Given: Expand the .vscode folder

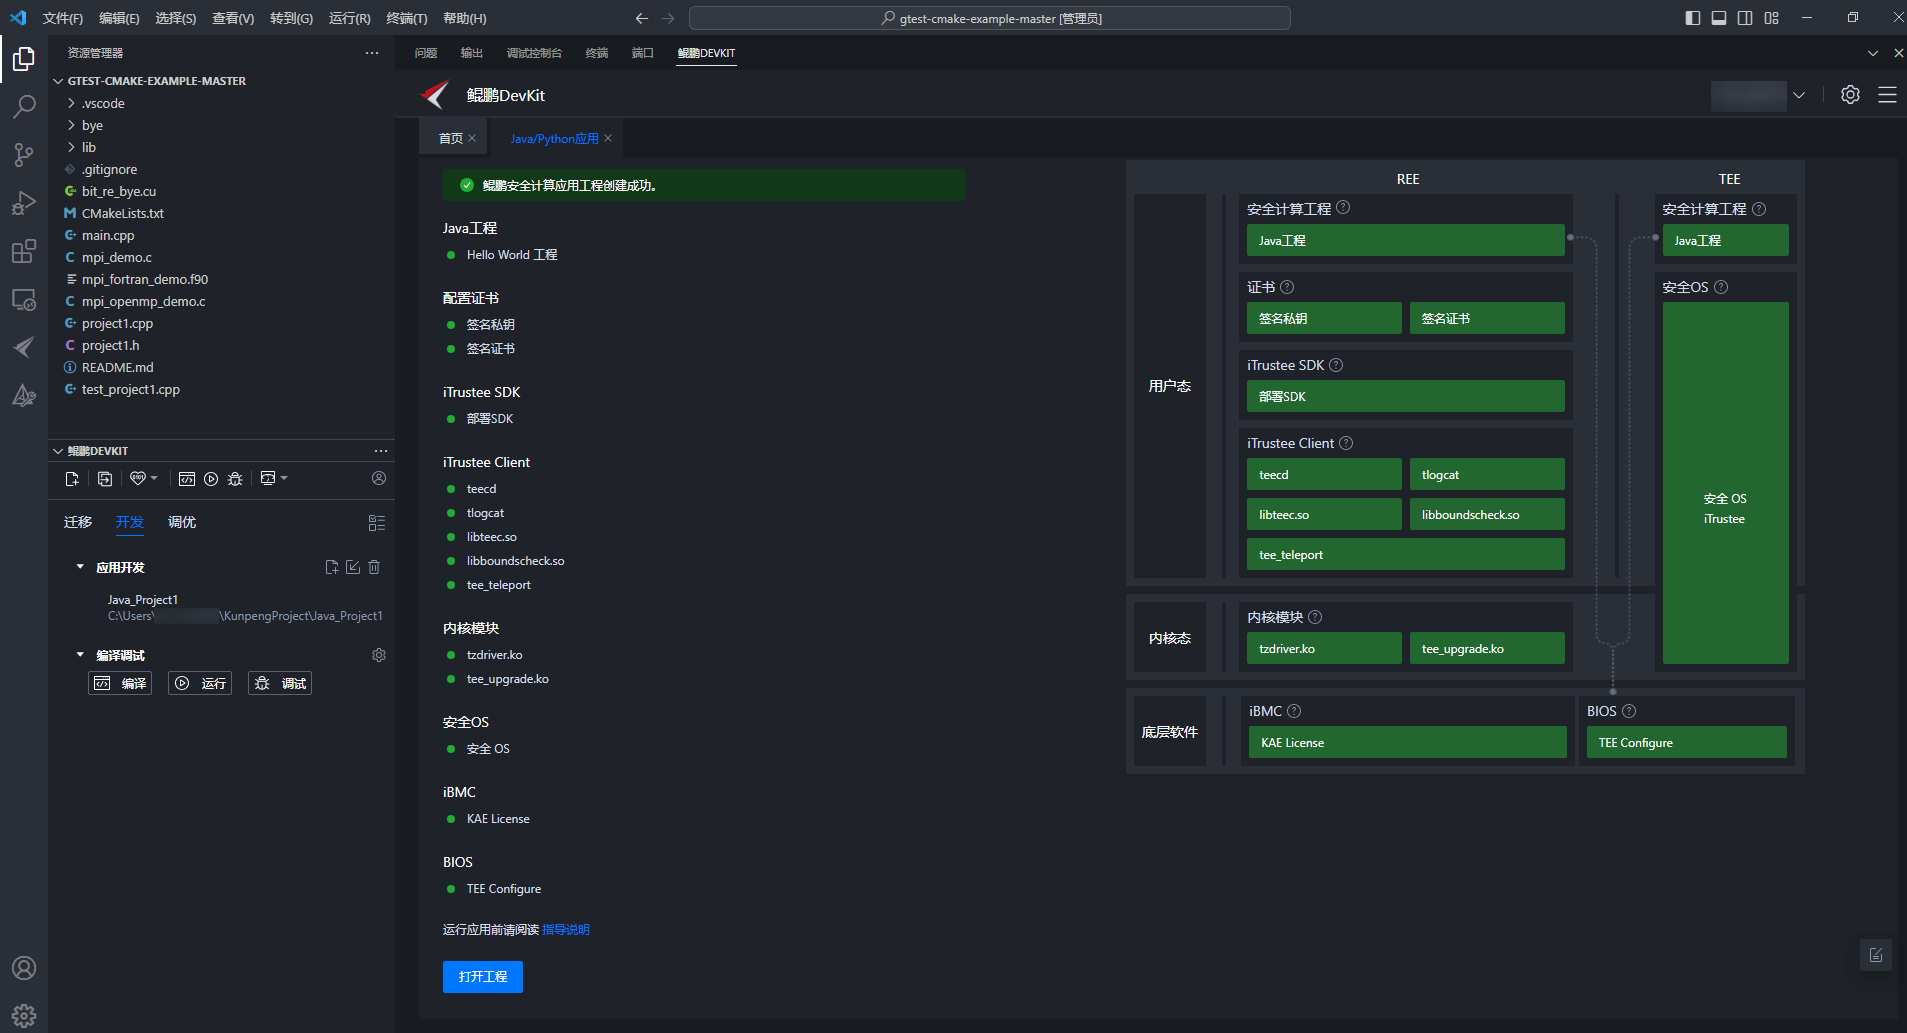Looking at the screenshot, I should click(71, 103).
